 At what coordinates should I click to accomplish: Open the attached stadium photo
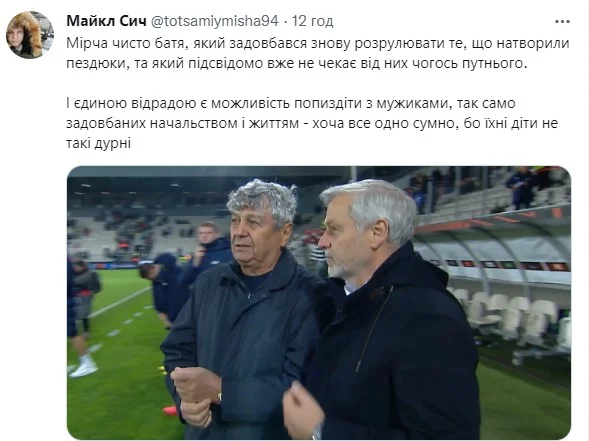[319, 303]
